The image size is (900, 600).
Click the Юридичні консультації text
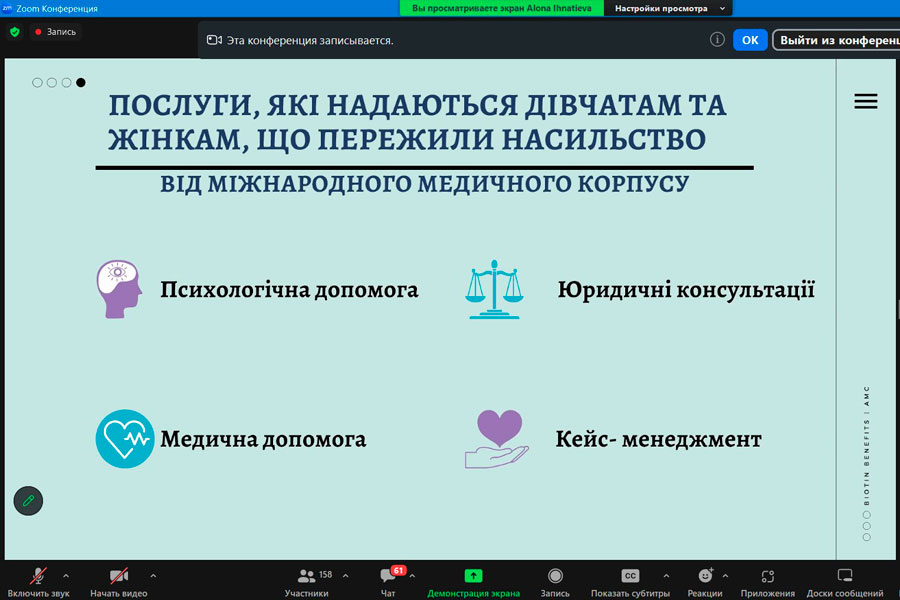[x=686, y=289]
